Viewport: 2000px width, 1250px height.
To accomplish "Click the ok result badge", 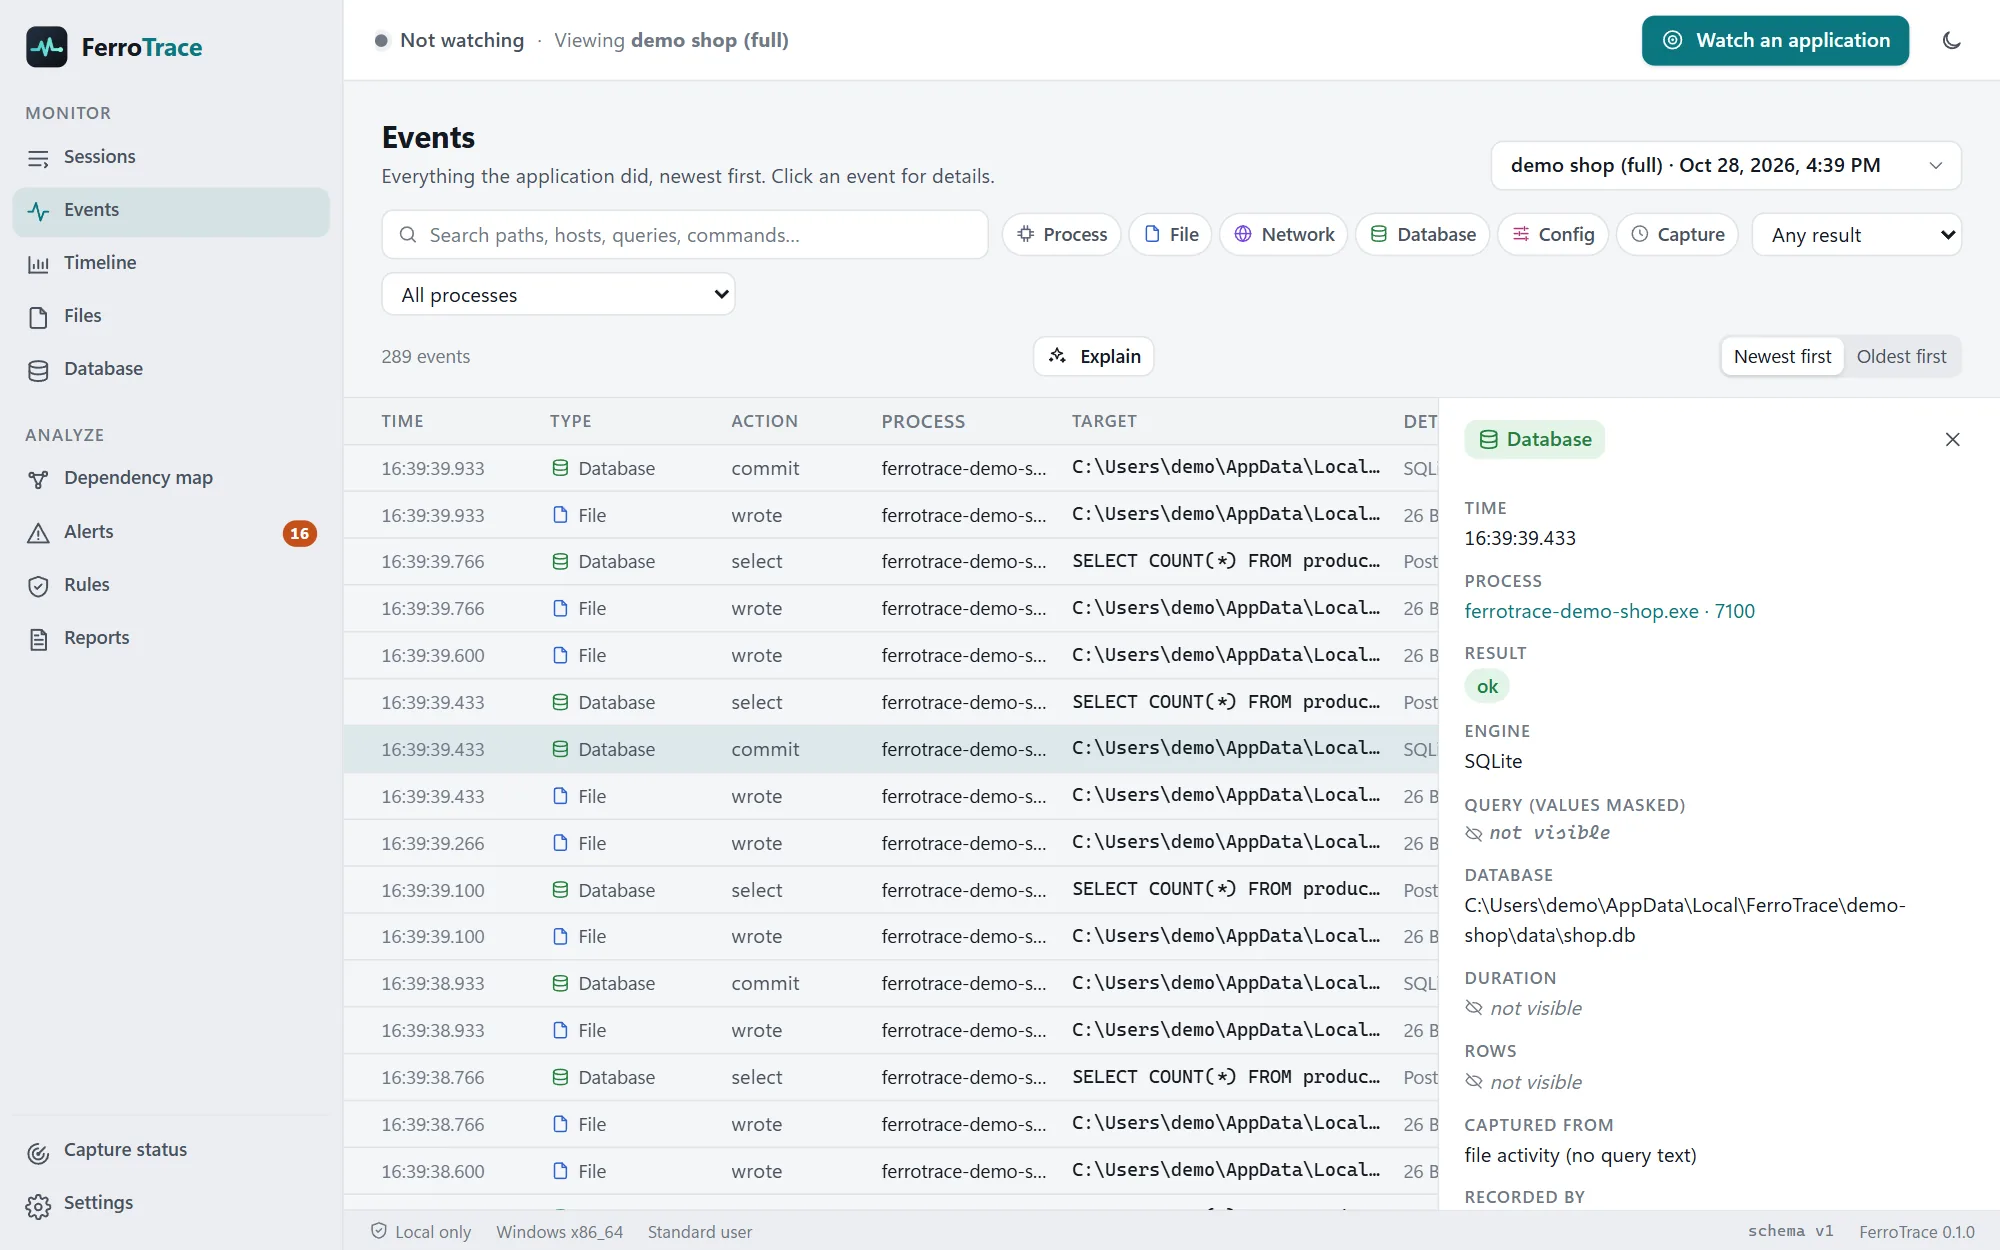I will tap(1487, 687).
